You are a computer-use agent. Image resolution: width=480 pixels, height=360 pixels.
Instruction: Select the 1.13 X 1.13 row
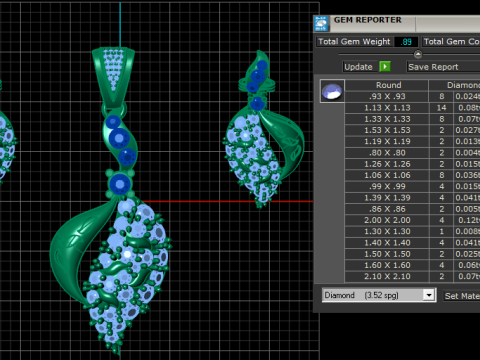pos(412,108)
